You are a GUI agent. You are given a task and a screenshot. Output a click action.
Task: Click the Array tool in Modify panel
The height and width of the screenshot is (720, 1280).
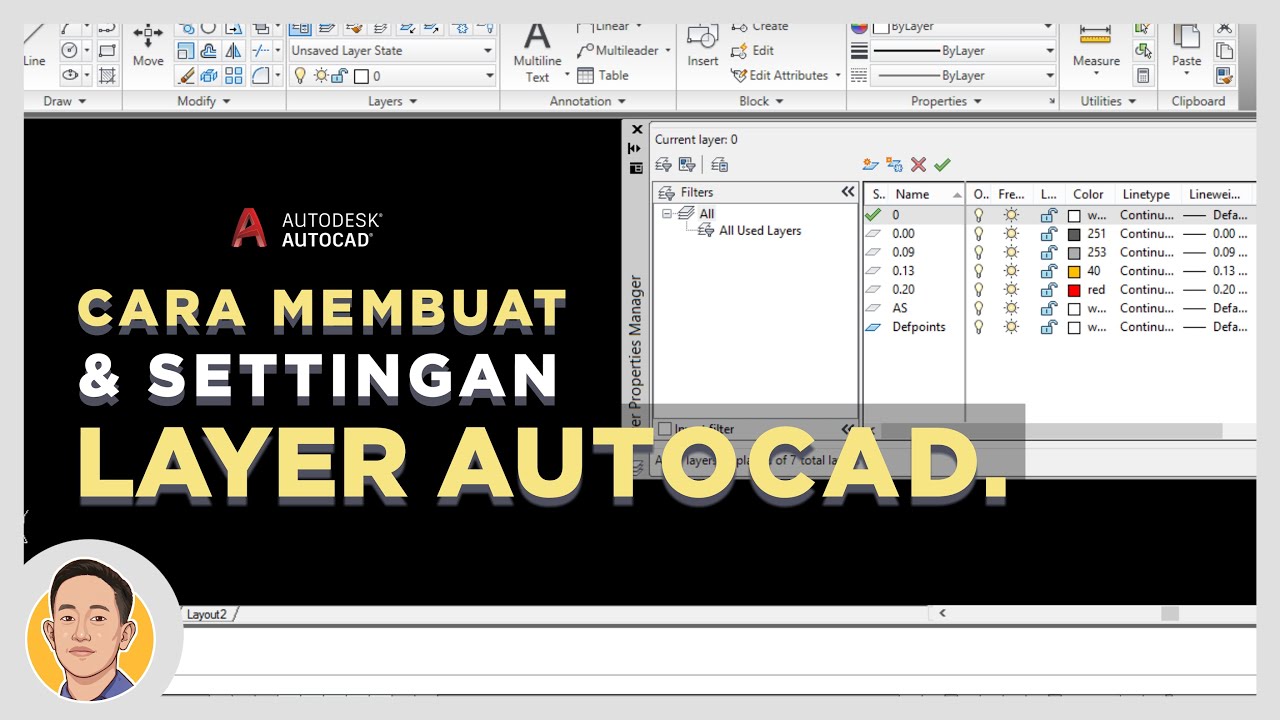tap(233, 75)
